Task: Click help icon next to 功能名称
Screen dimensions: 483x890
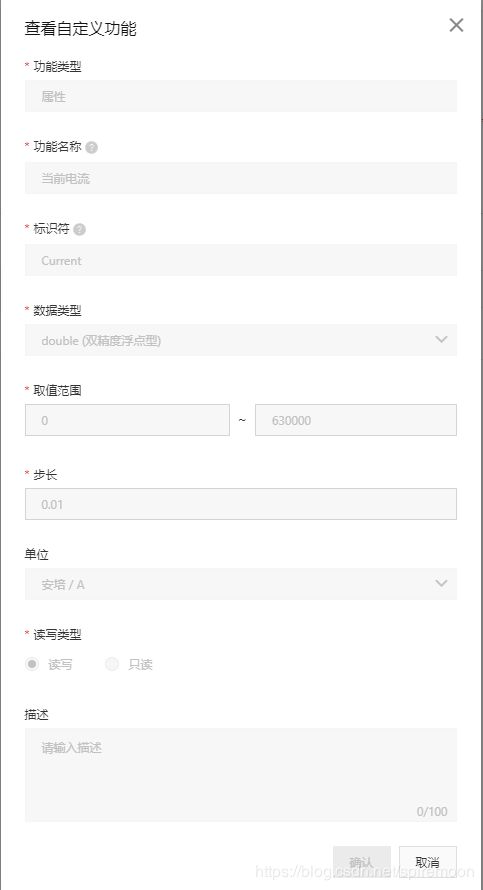Action: (91, 148)
